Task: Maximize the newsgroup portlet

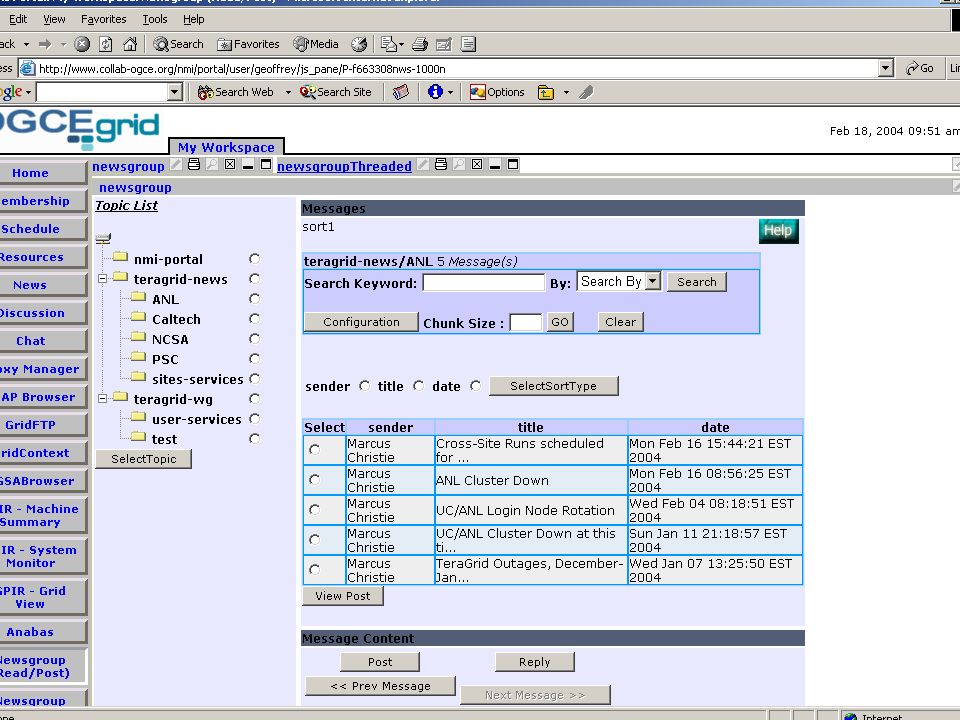Action: pos(266,164)
